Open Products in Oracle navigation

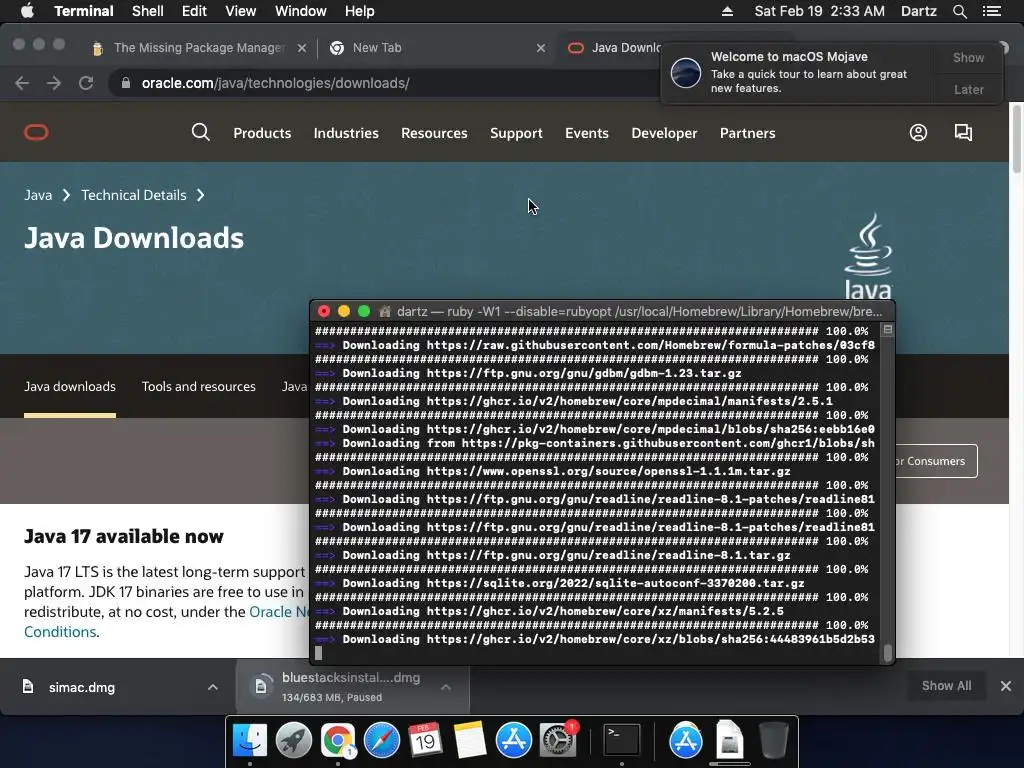[x=262, y=133]
